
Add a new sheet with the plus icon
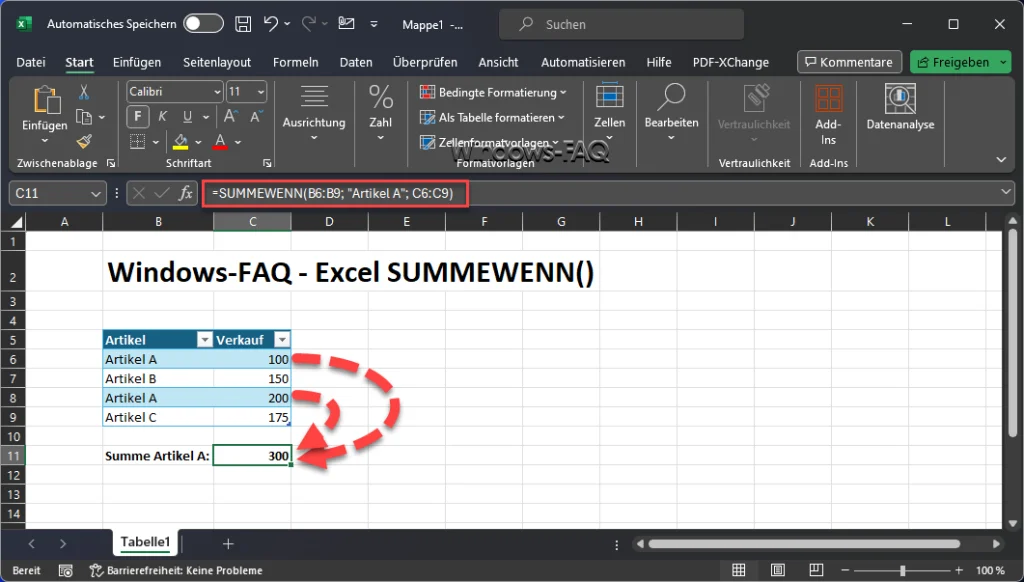pos(228,543)
